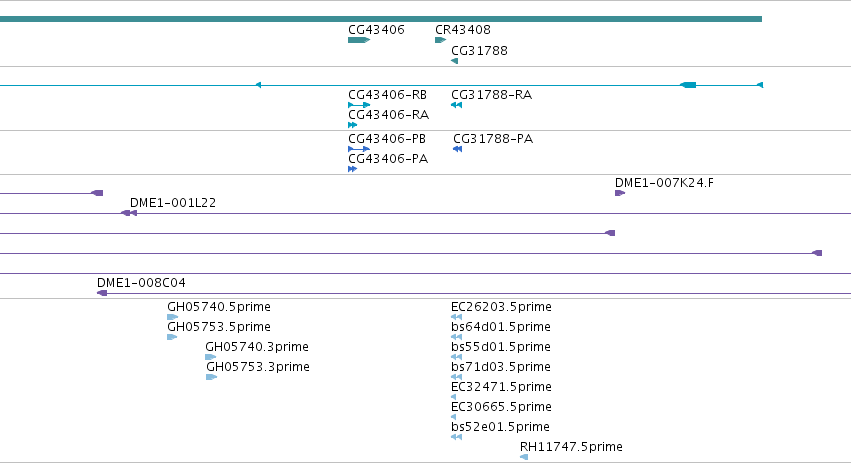Click the DME1-007K24.F purple feature arrow
The width and height of the screenshot is (851, 463).
[620, 193]
